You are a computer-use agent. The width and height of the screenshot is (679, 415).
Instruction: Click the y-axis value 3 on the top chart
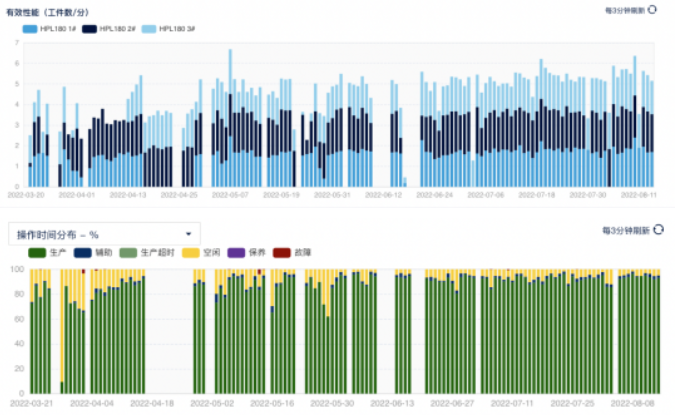click(17, 125)
